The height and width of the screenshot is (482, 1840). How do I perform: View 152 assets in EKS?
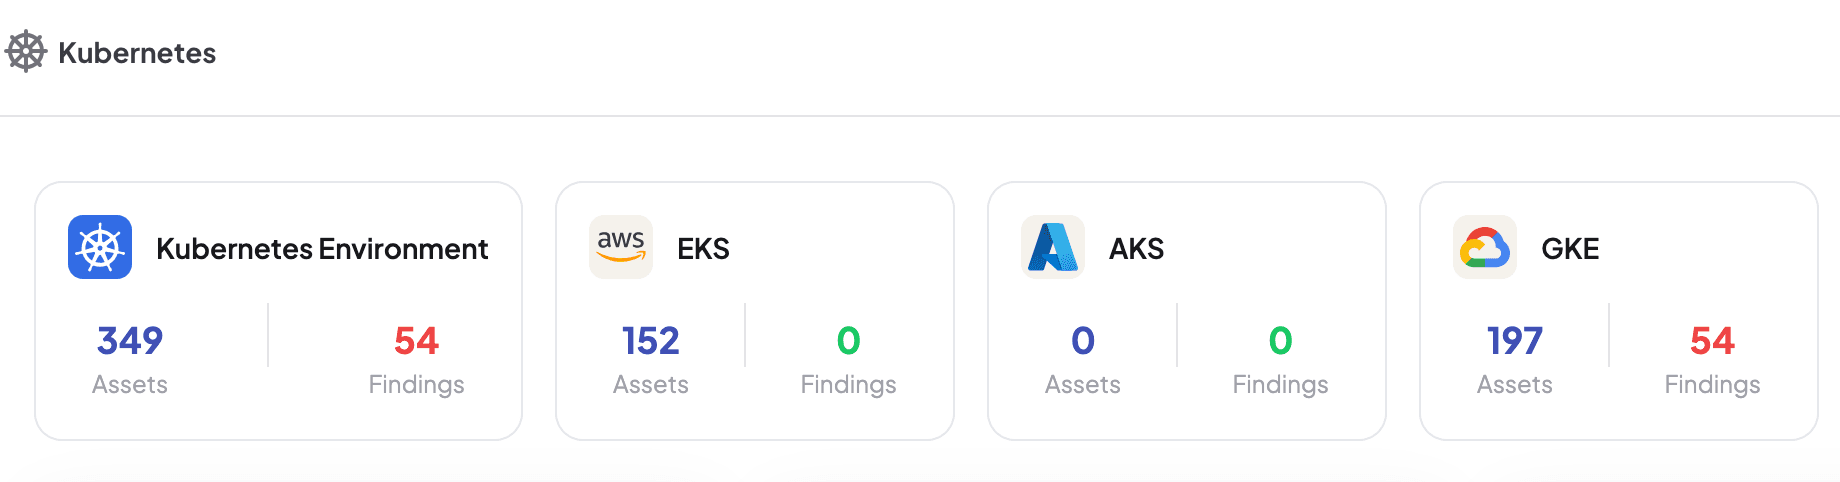click(651, 341)
